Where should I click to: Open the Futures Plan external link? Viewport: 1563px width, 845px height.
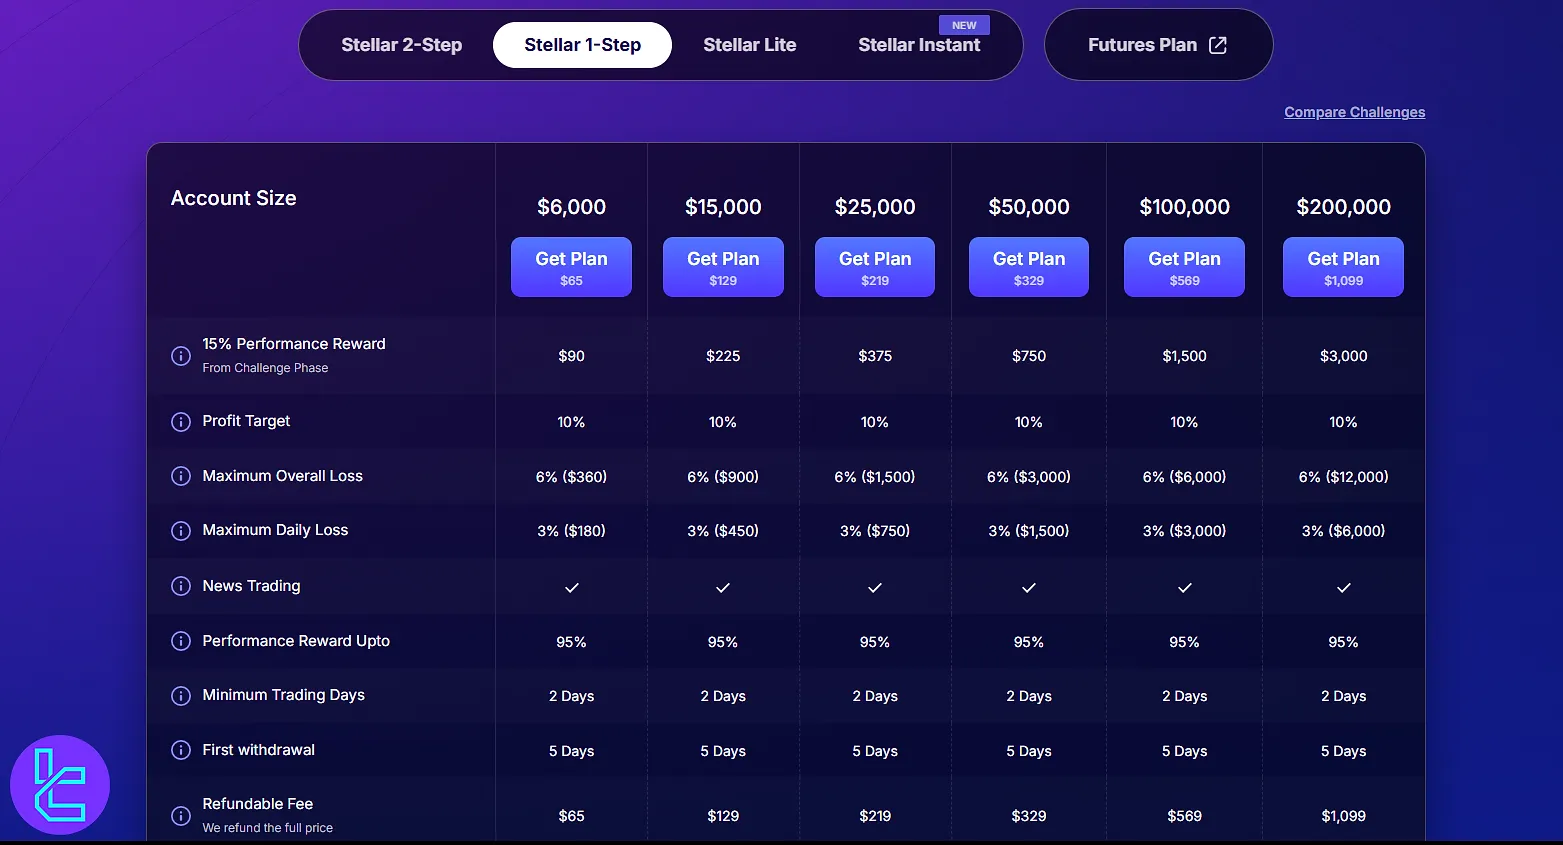(1157, 45)
